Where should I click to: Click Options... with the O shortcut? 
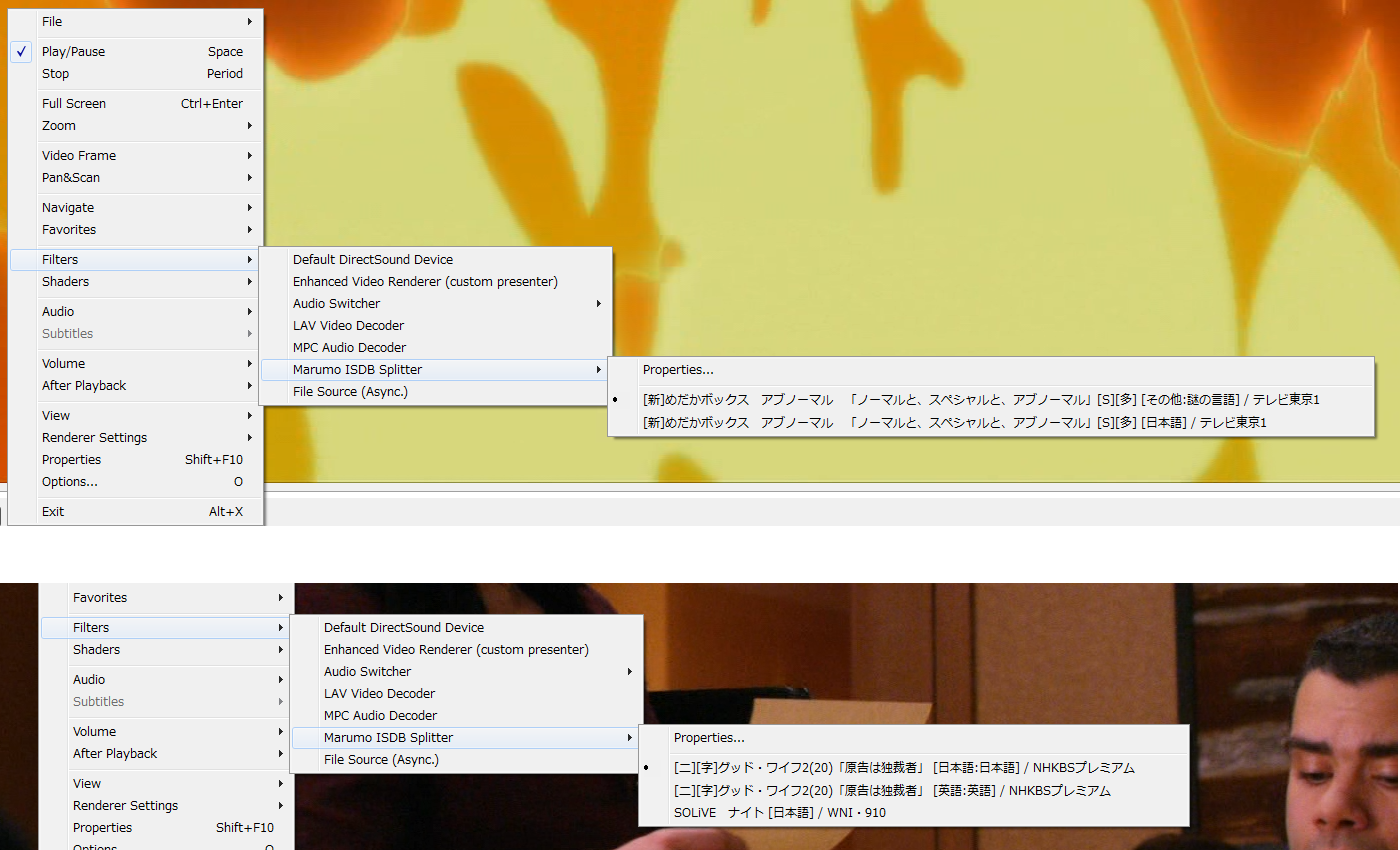click(70, 482)
